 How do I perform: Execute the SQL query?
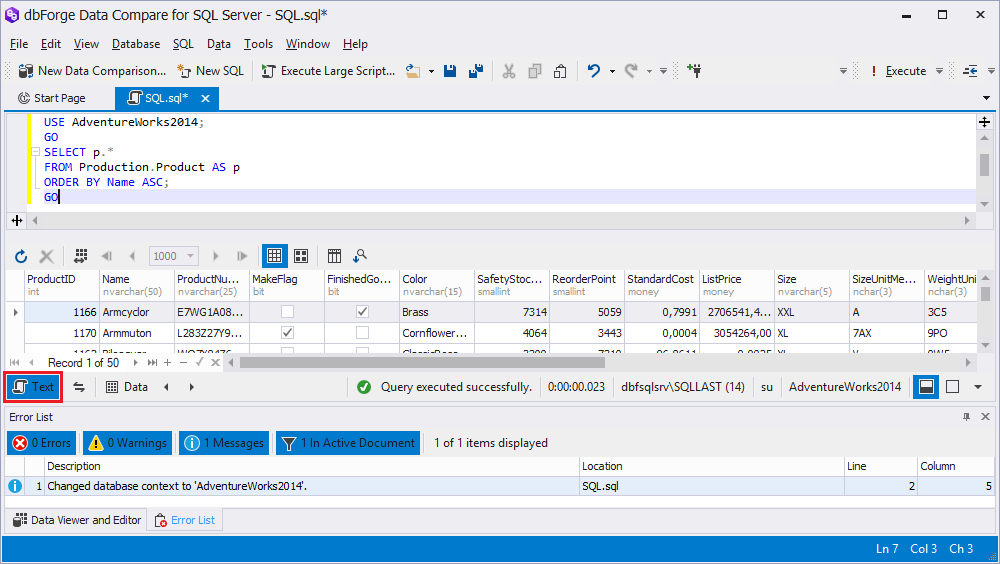pos(899,71)
